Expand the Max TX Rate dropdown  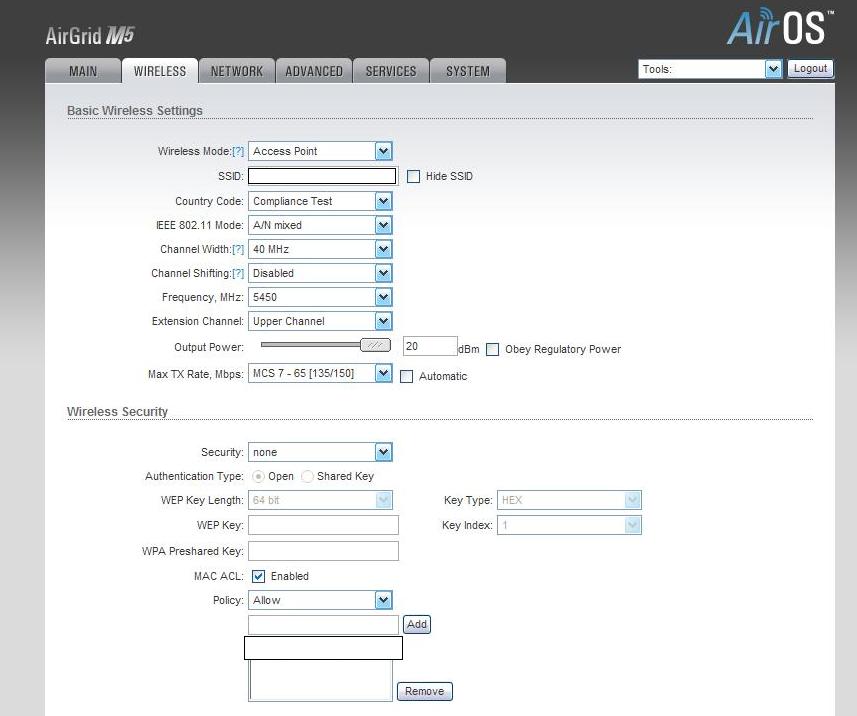(x=320, y=373)
